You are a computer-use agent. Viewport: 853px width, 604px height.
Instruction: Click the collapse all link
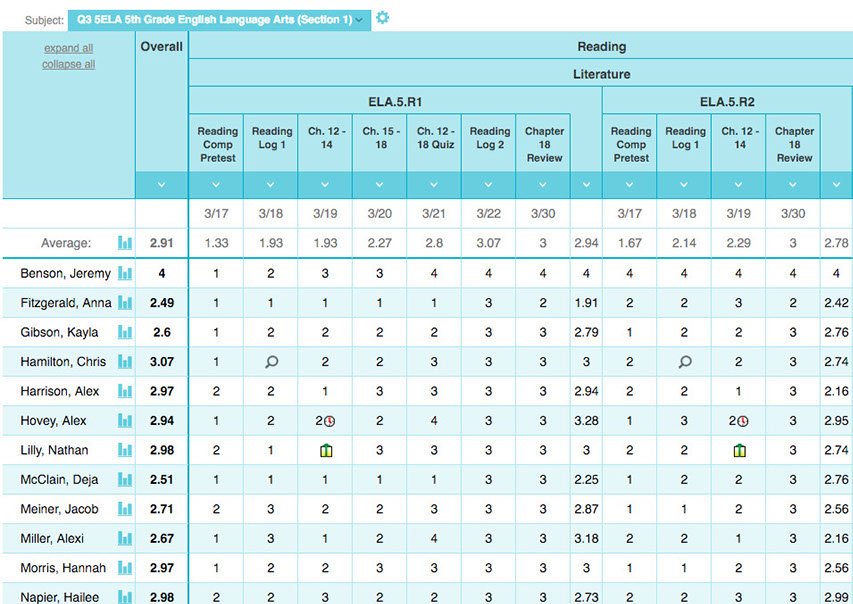coord(69,64)
